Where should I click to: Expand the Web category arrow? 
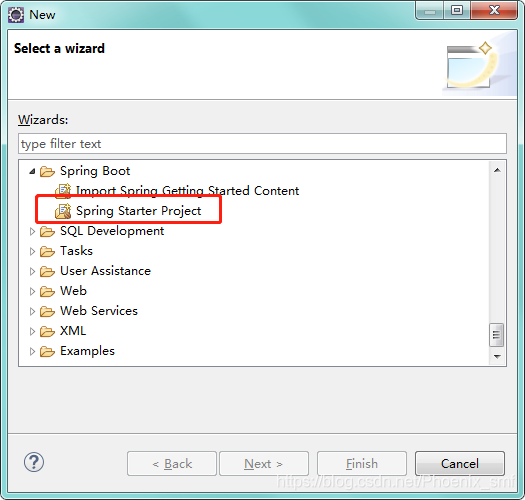(32, 291)
